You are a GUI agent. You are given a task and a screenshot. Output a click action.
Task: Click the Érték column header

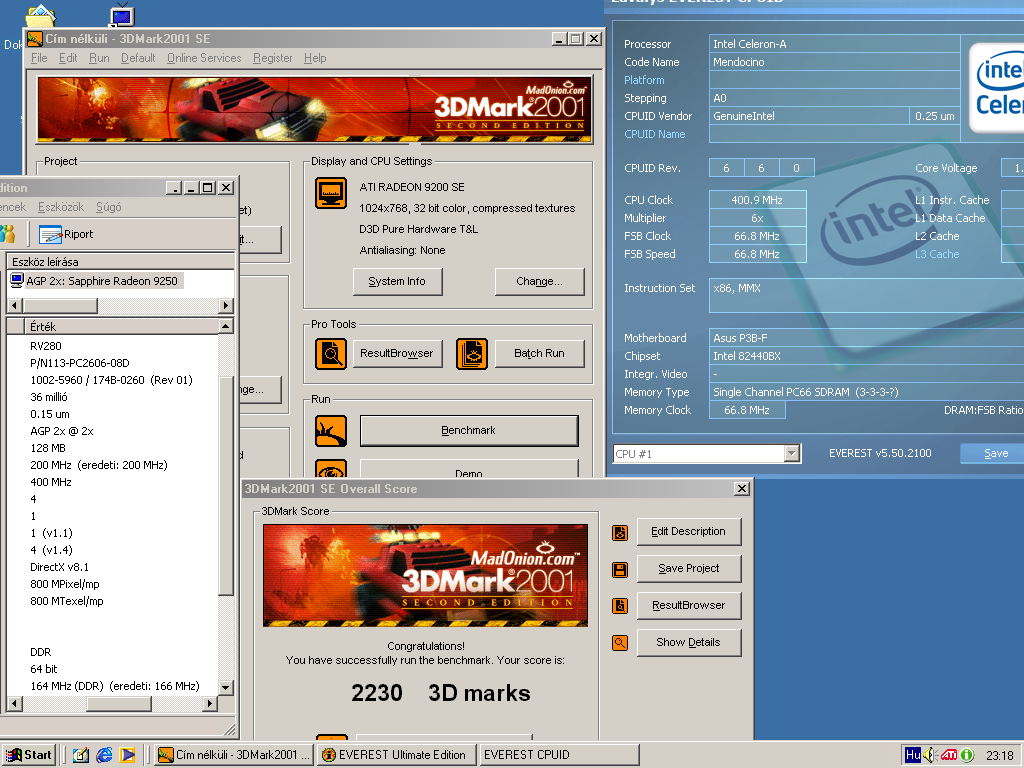click(121, 327)
